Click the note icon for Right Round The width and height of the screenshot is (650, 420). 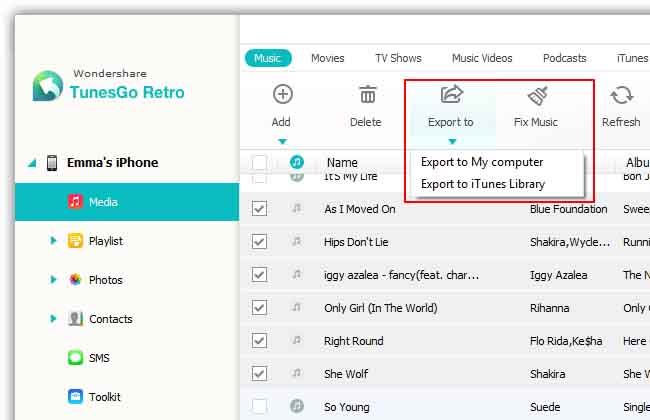[296, 340]
